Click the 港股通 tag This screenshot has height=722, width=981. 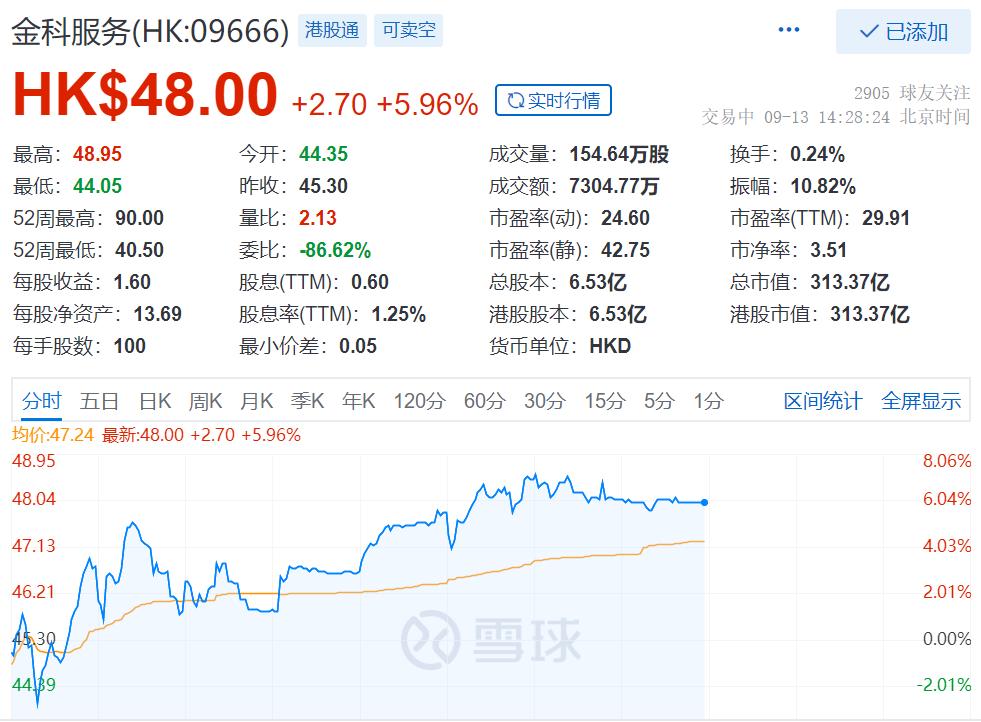[x=332, y=30]
